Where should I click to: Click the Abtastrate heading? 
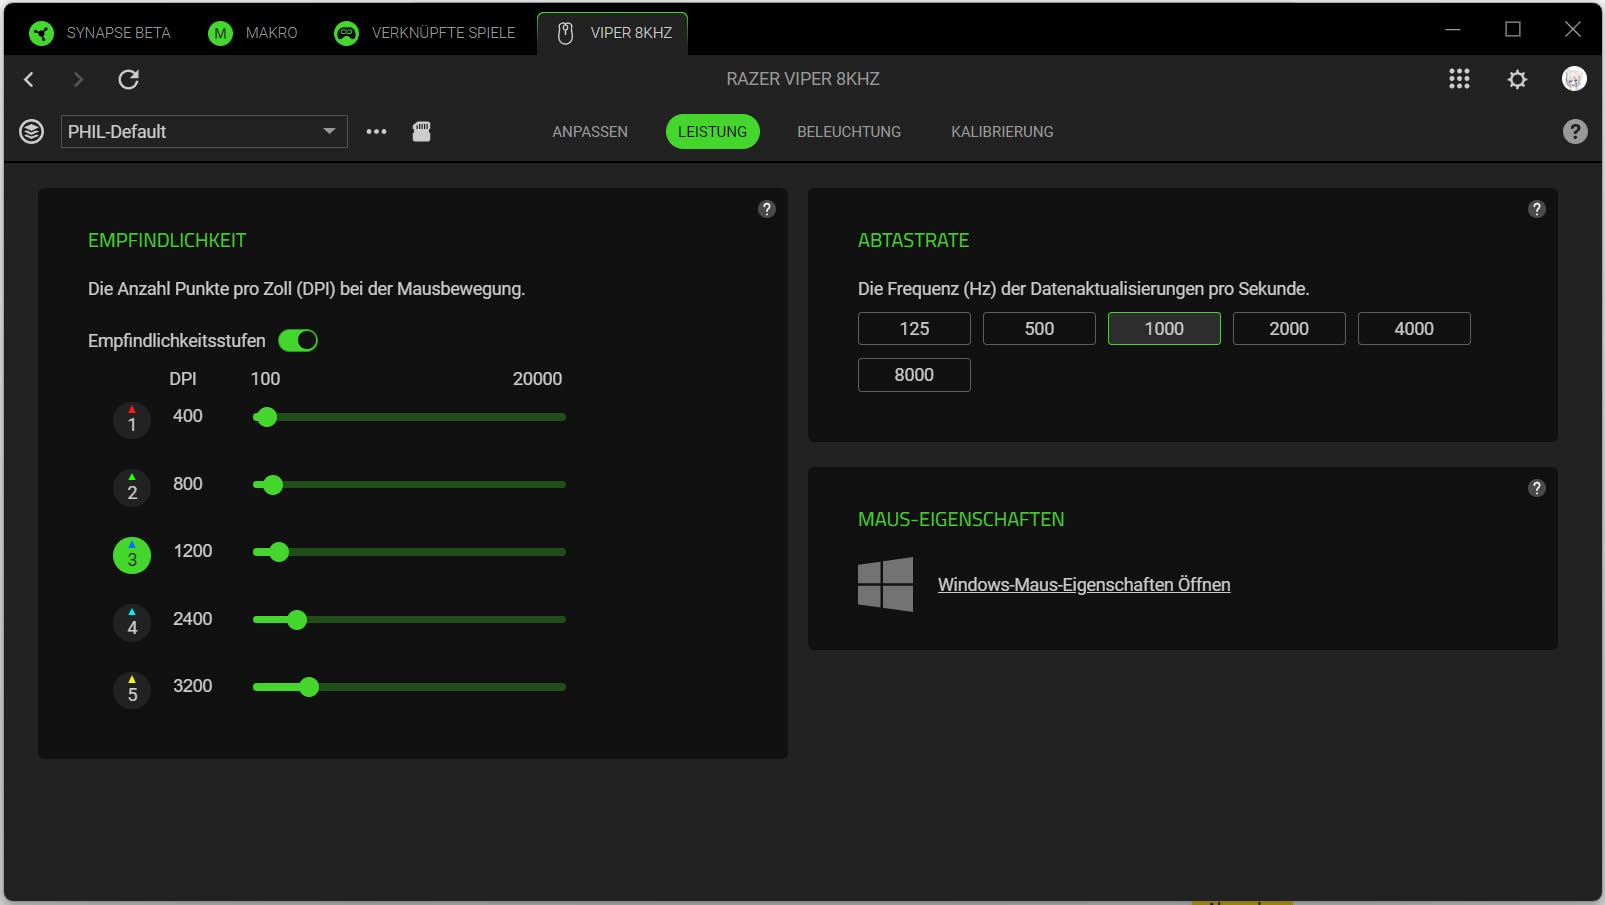914,241
